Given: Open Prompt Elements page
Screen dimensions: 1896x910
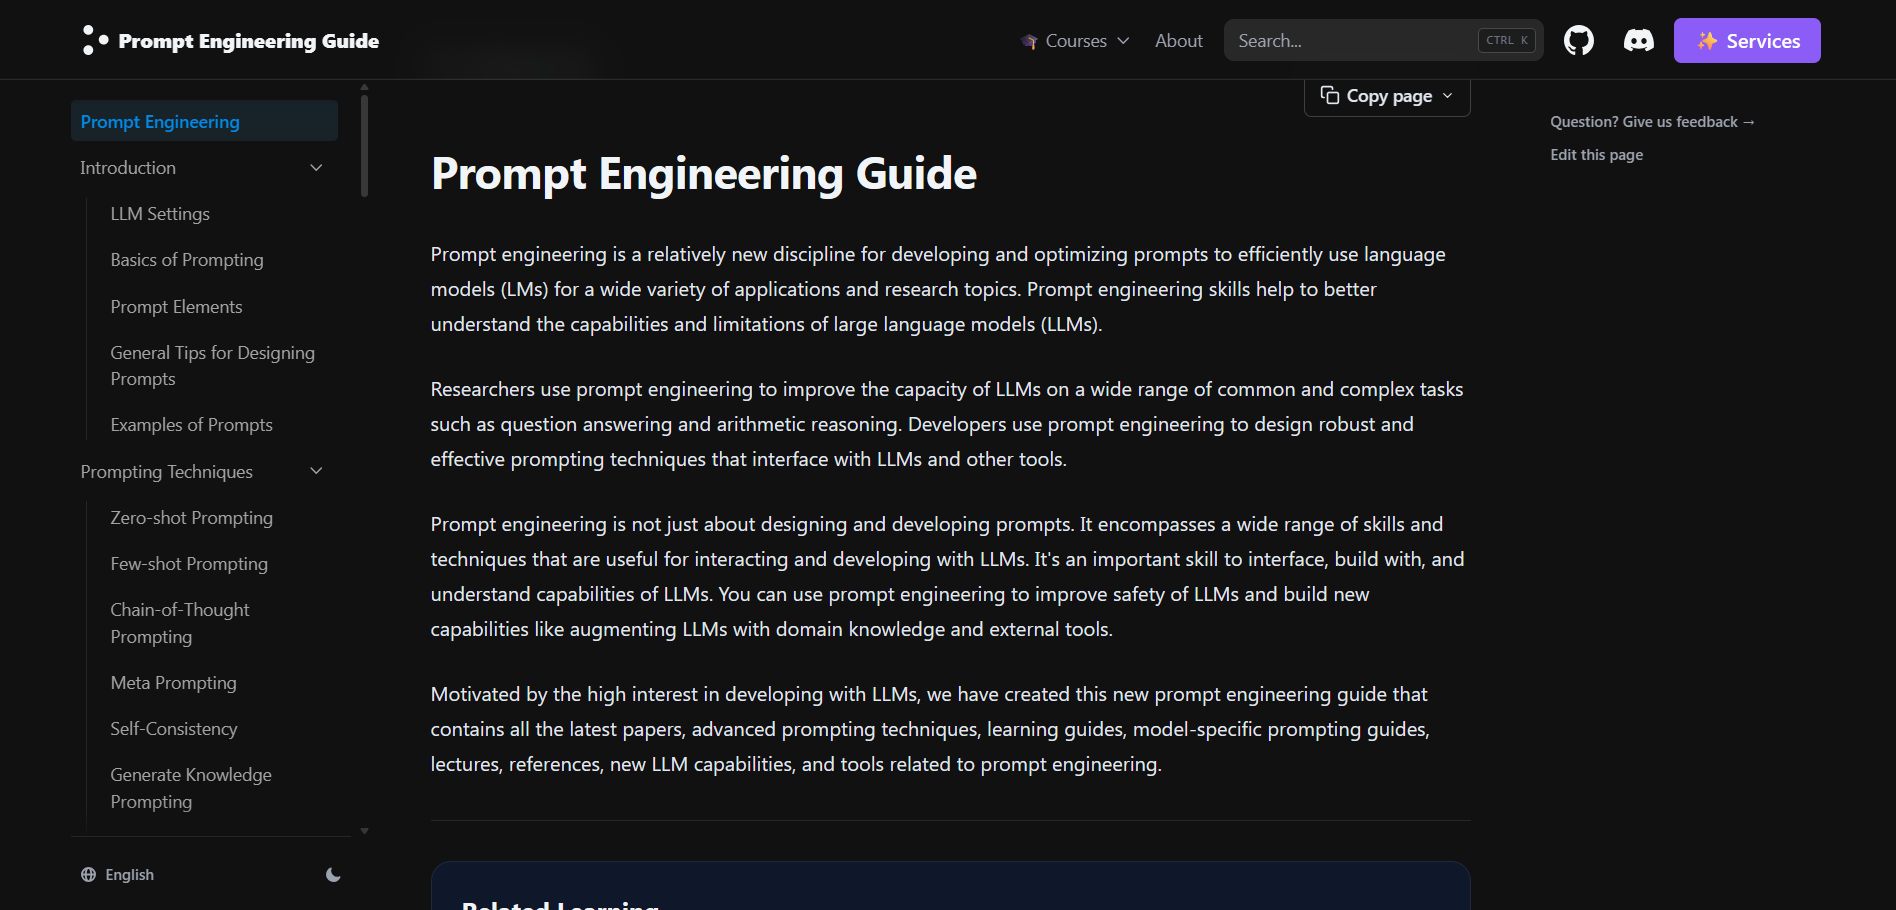Looking at the screenshot, I should pyautogui.click(x=176, y=307).
